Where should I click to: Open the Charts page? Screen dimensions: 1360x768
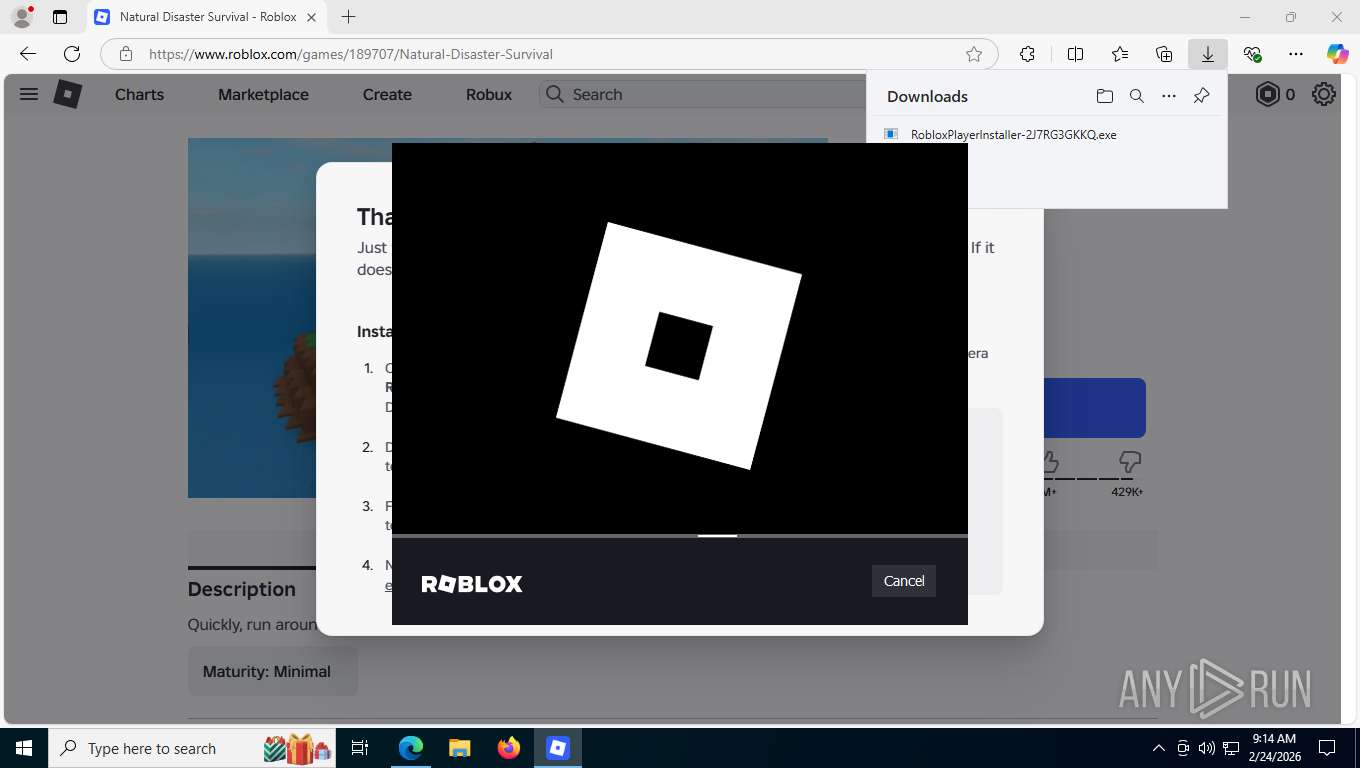[139, 94]
